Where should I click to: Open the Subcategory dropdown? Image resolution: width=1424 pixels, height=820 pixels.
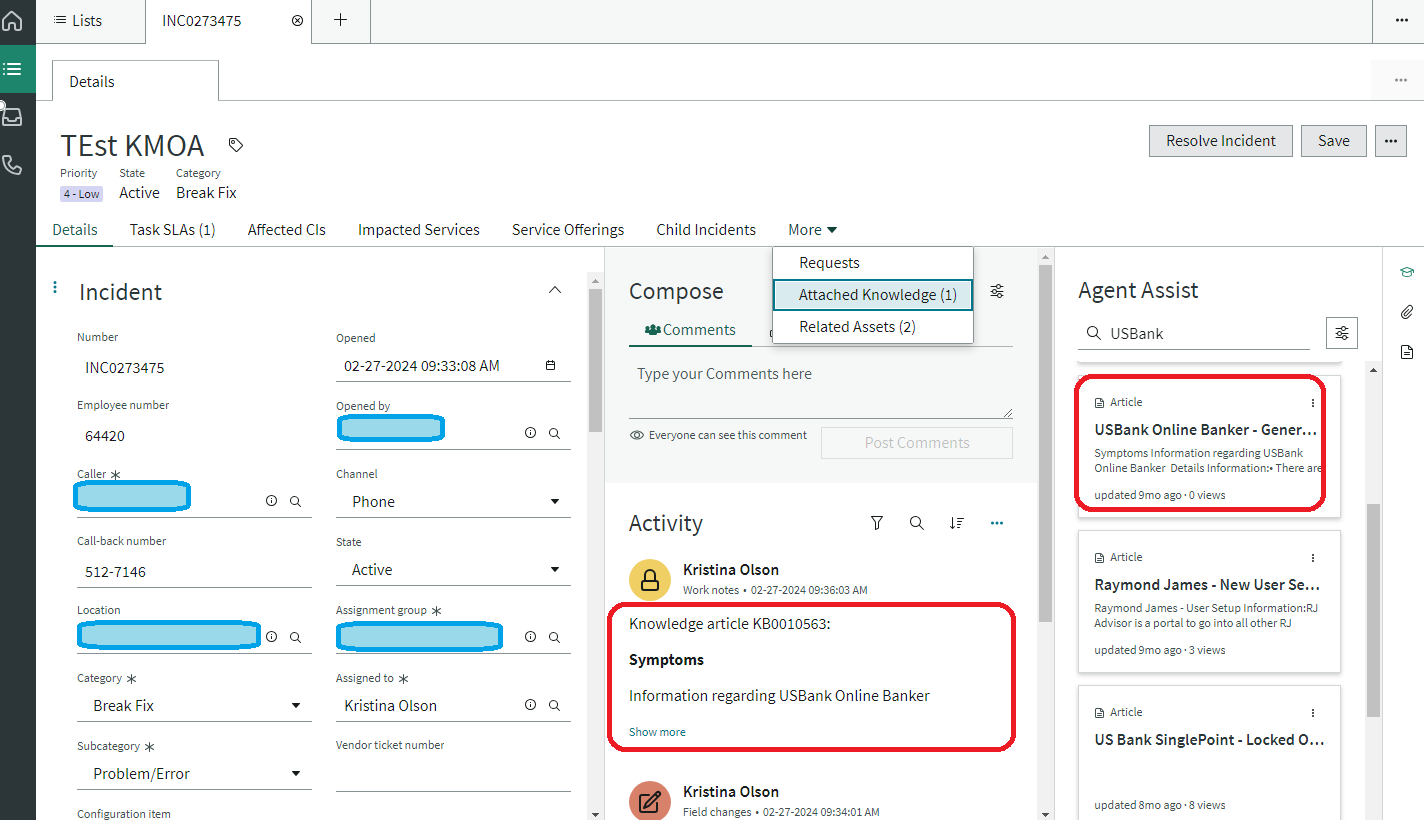pyautogui.click(x=296, y=773)
